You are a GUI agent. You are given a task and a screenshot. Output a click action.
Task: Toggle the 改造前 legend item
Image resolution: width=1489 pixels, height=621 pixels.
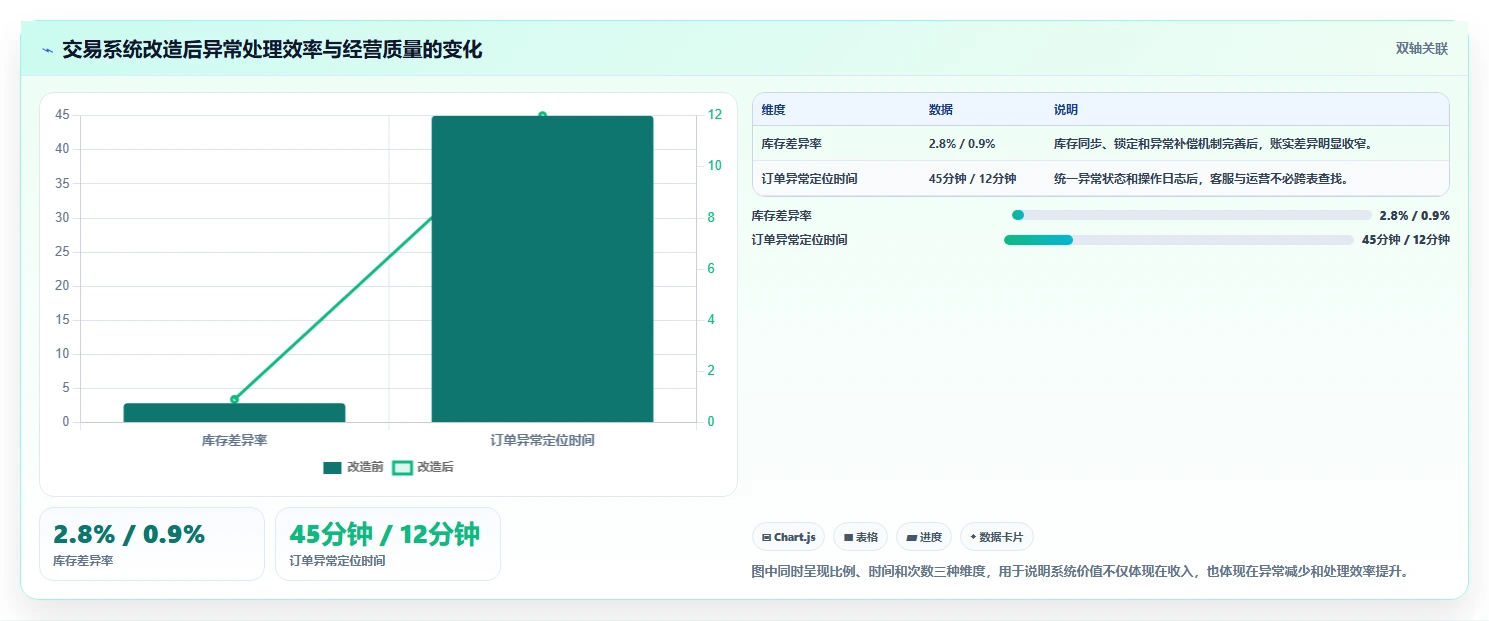coord(354,467)
